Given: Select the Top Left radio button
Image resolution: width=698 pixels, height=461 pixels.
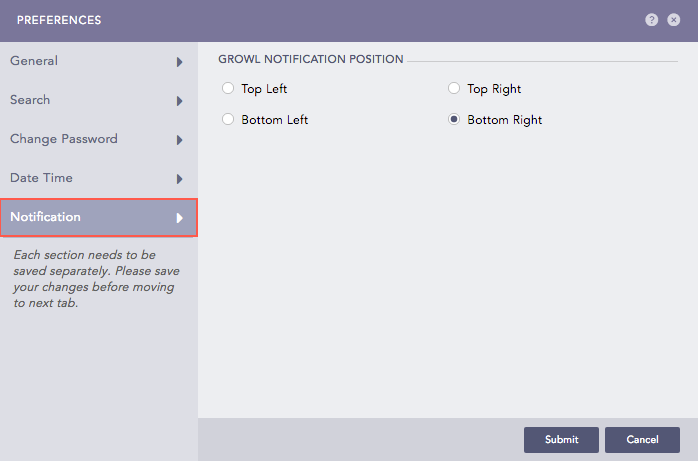Looking at the screenshot, I should [228, 89].
